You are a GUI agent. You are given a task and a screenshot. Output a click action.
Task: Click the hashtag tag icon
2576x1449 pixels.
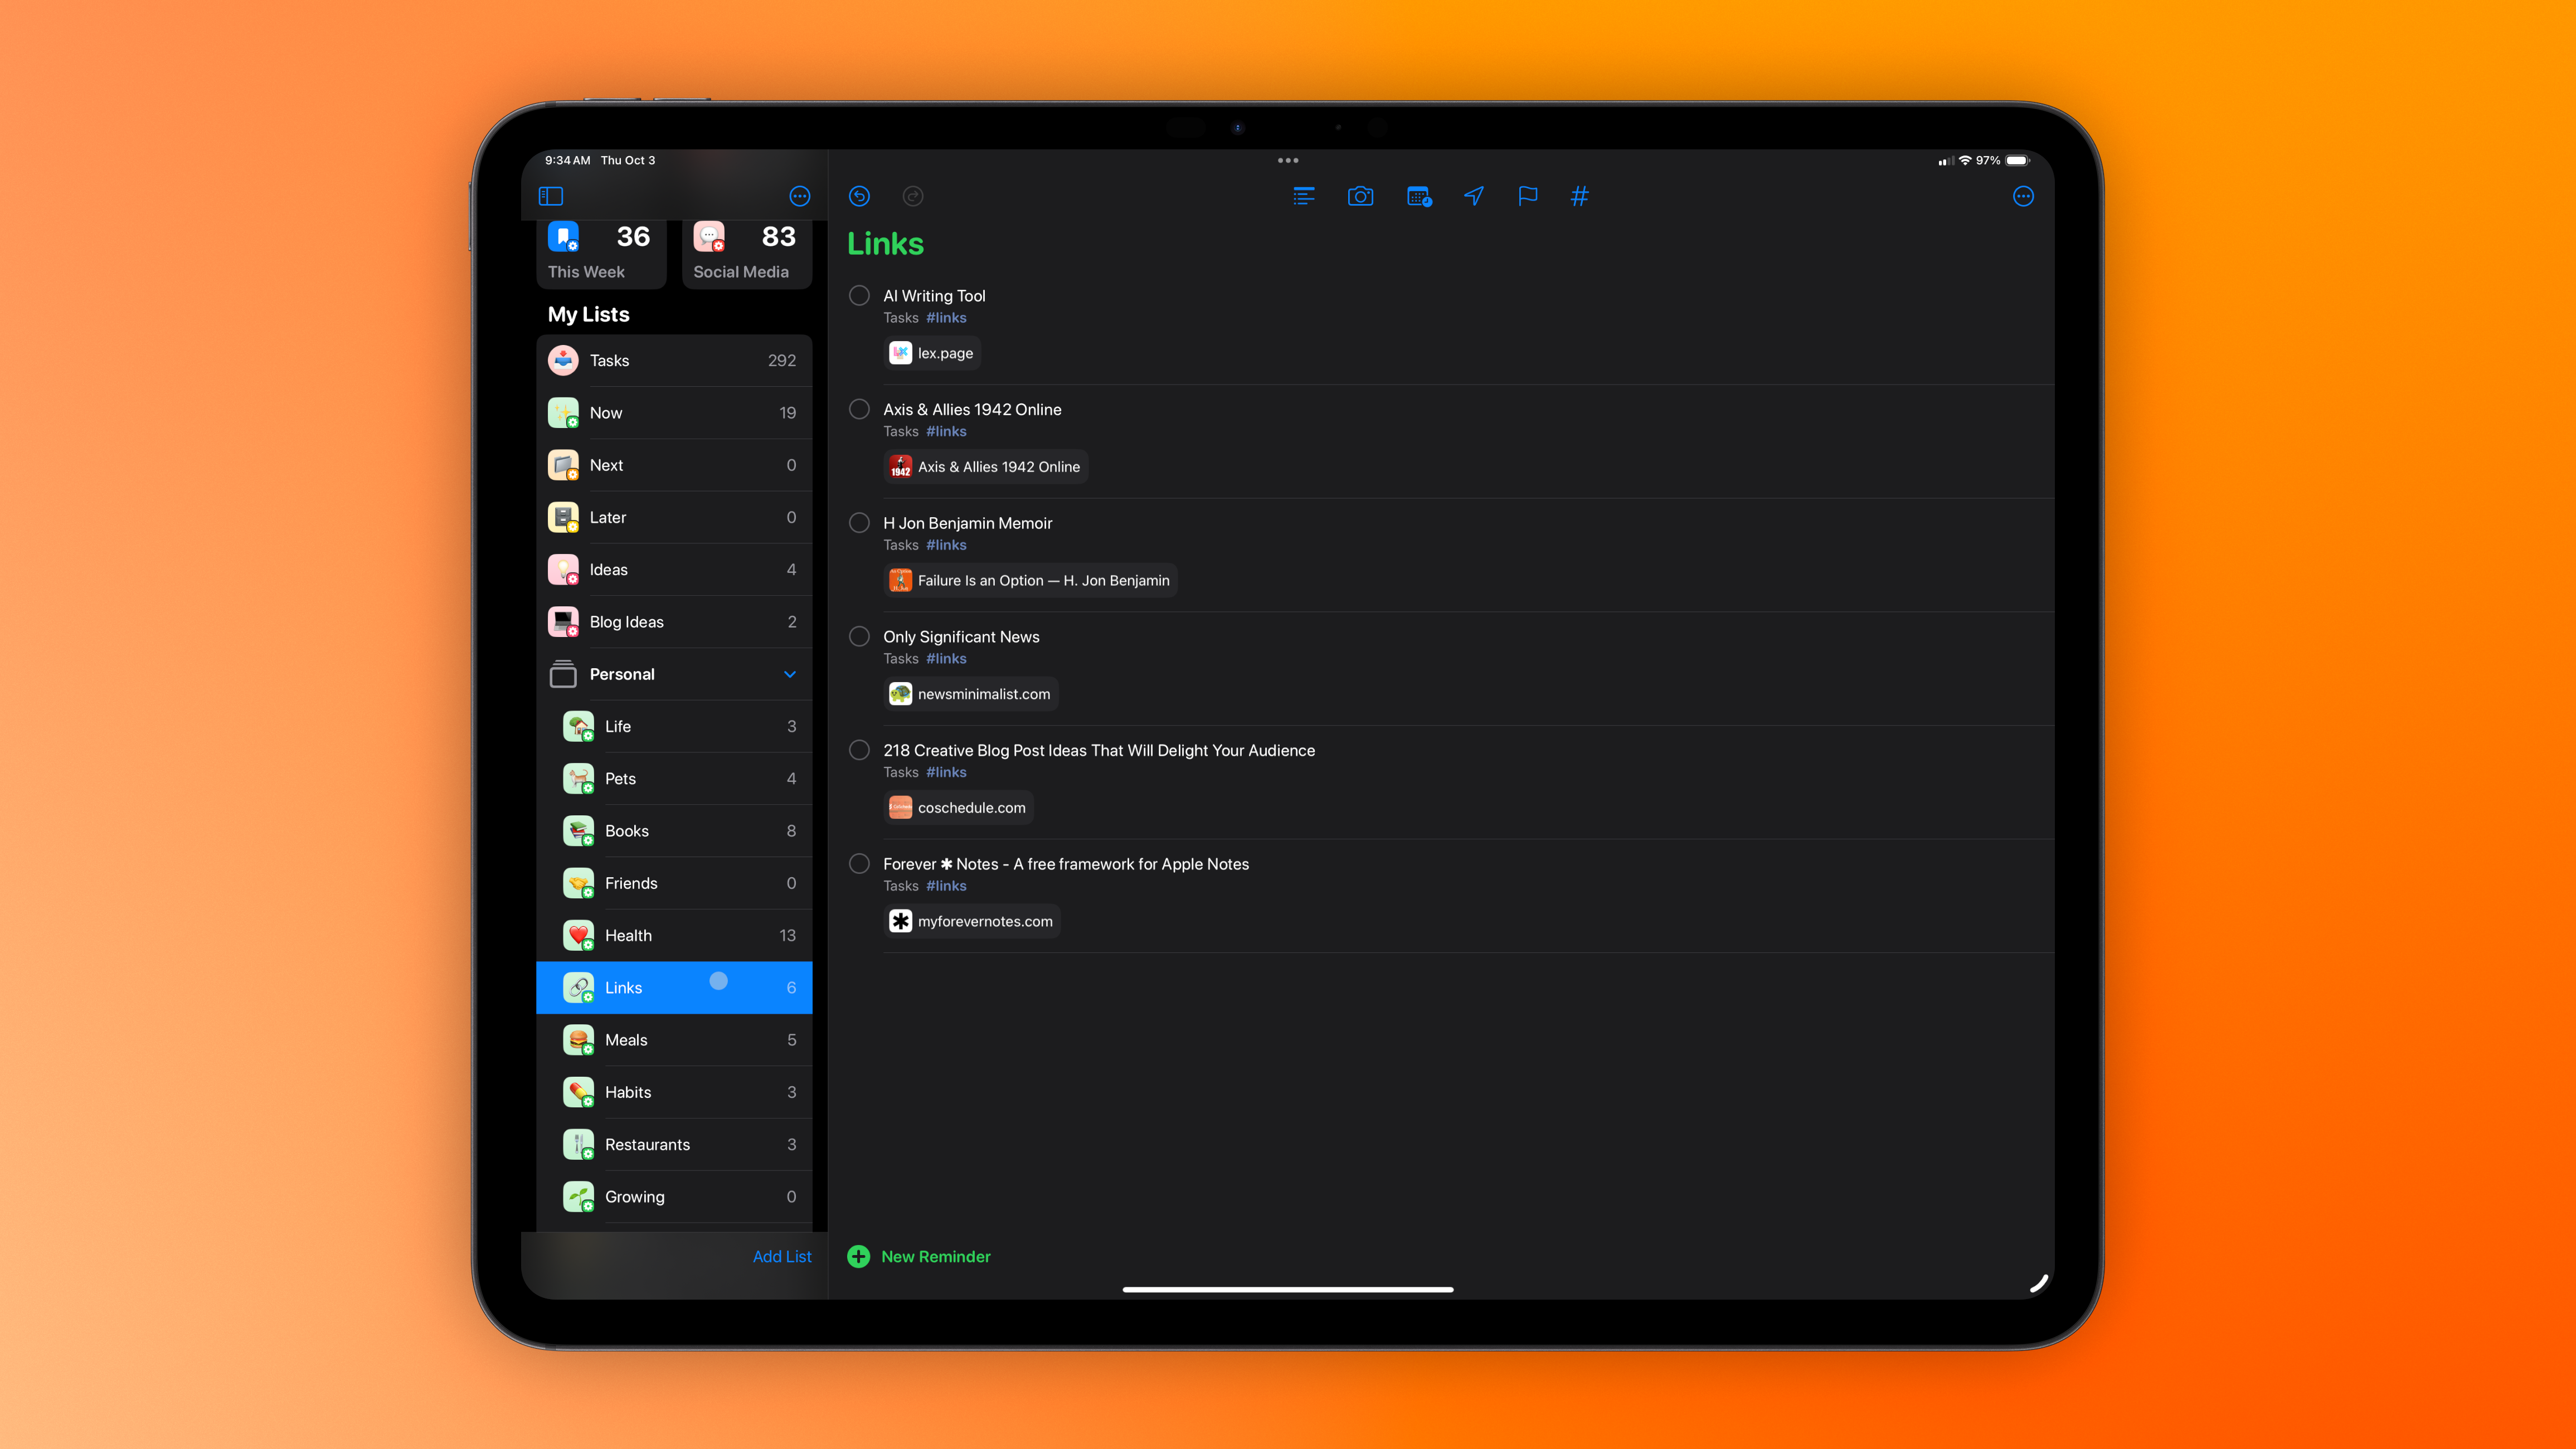tap(1579, 196)
